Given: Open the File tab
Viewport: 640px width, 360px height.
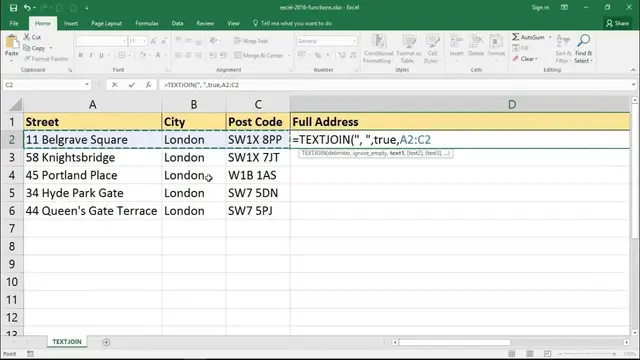Looking at the screenshot, I should point(14,23).
